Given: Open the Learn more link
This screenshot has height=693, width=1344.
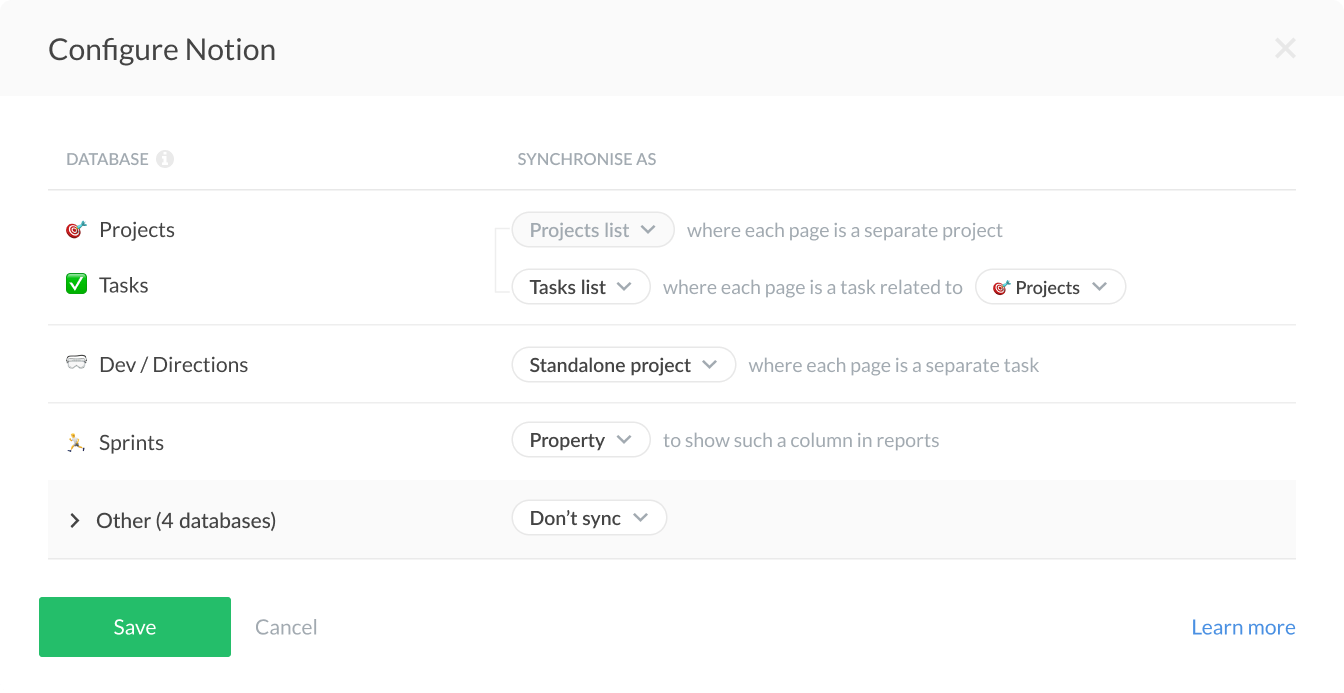Looking at the screenshot, I should coord(1243,627).
